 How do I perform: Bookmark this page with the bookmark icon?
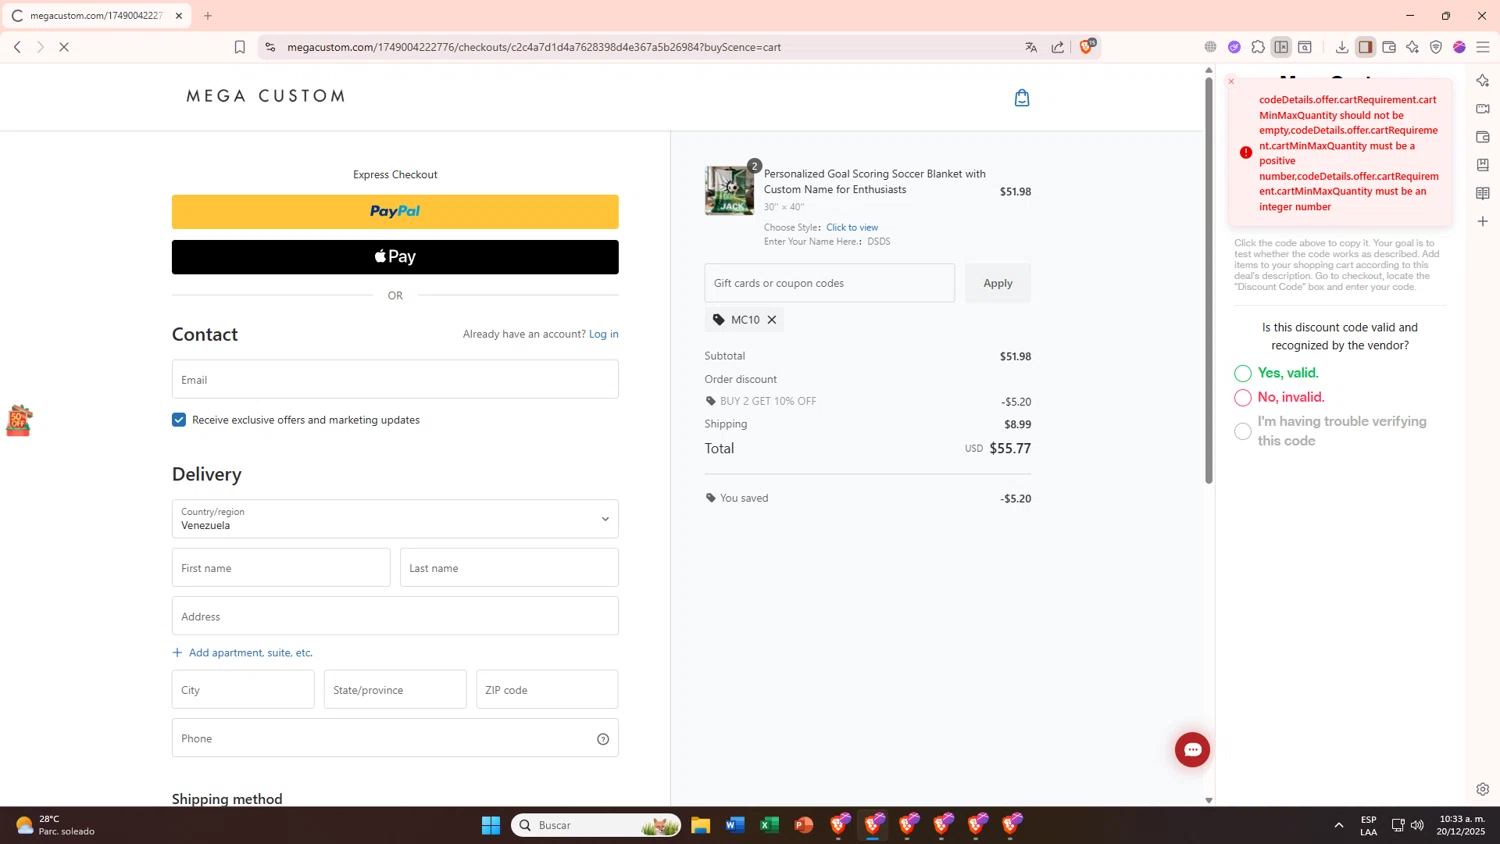[x=240, y=47]
